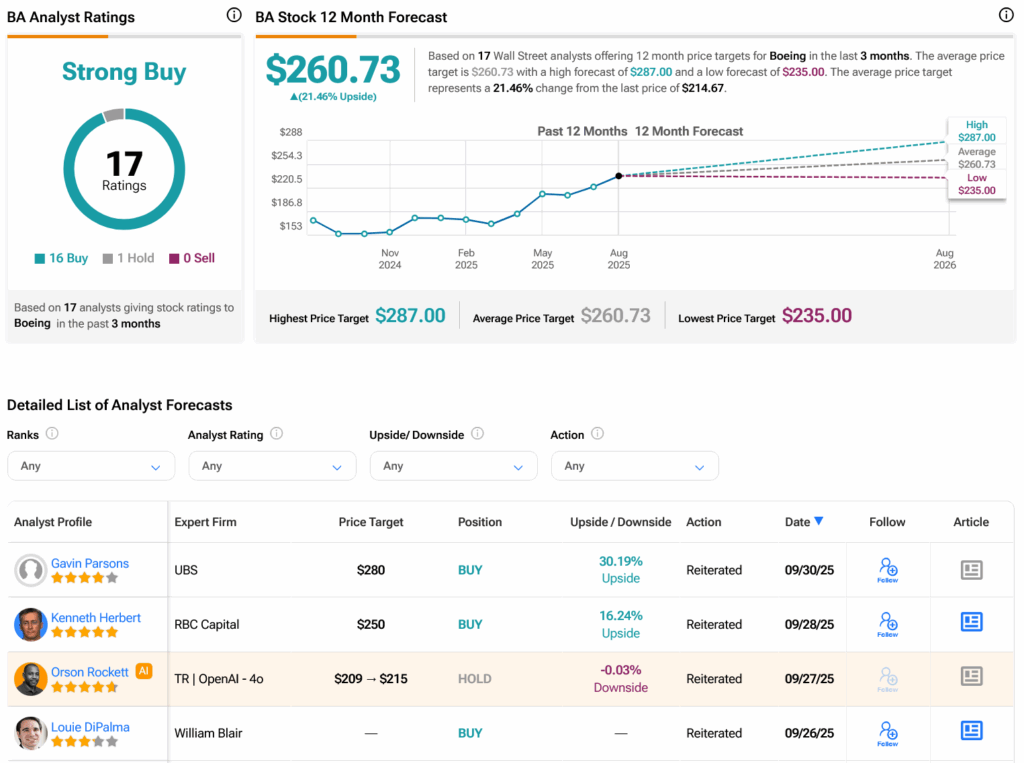This screenshot has width=1024, height=763.
Task: Open the Ranks filter dropdown
Action: (91, 466)
